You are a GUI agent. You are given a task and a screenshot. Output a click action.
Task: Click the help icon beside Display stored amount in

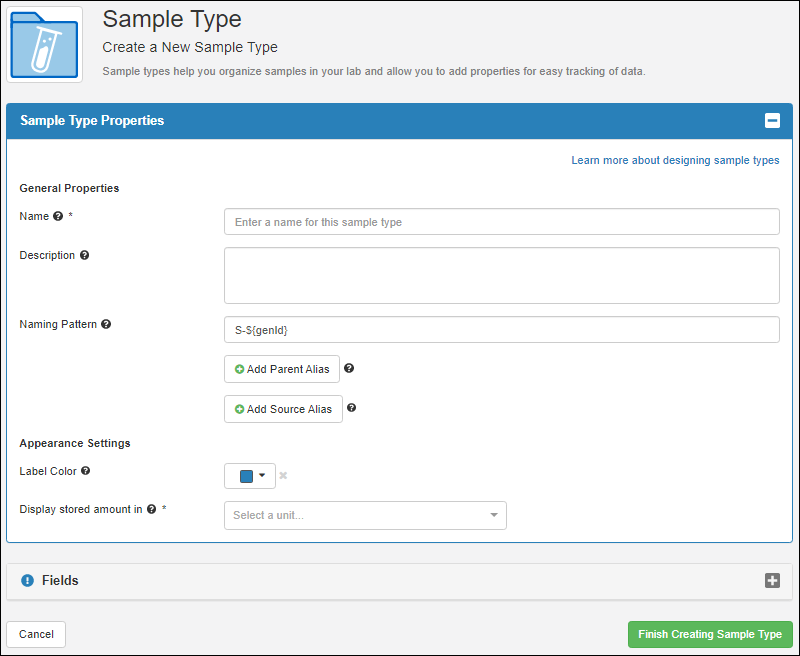(x=152, y=509)
